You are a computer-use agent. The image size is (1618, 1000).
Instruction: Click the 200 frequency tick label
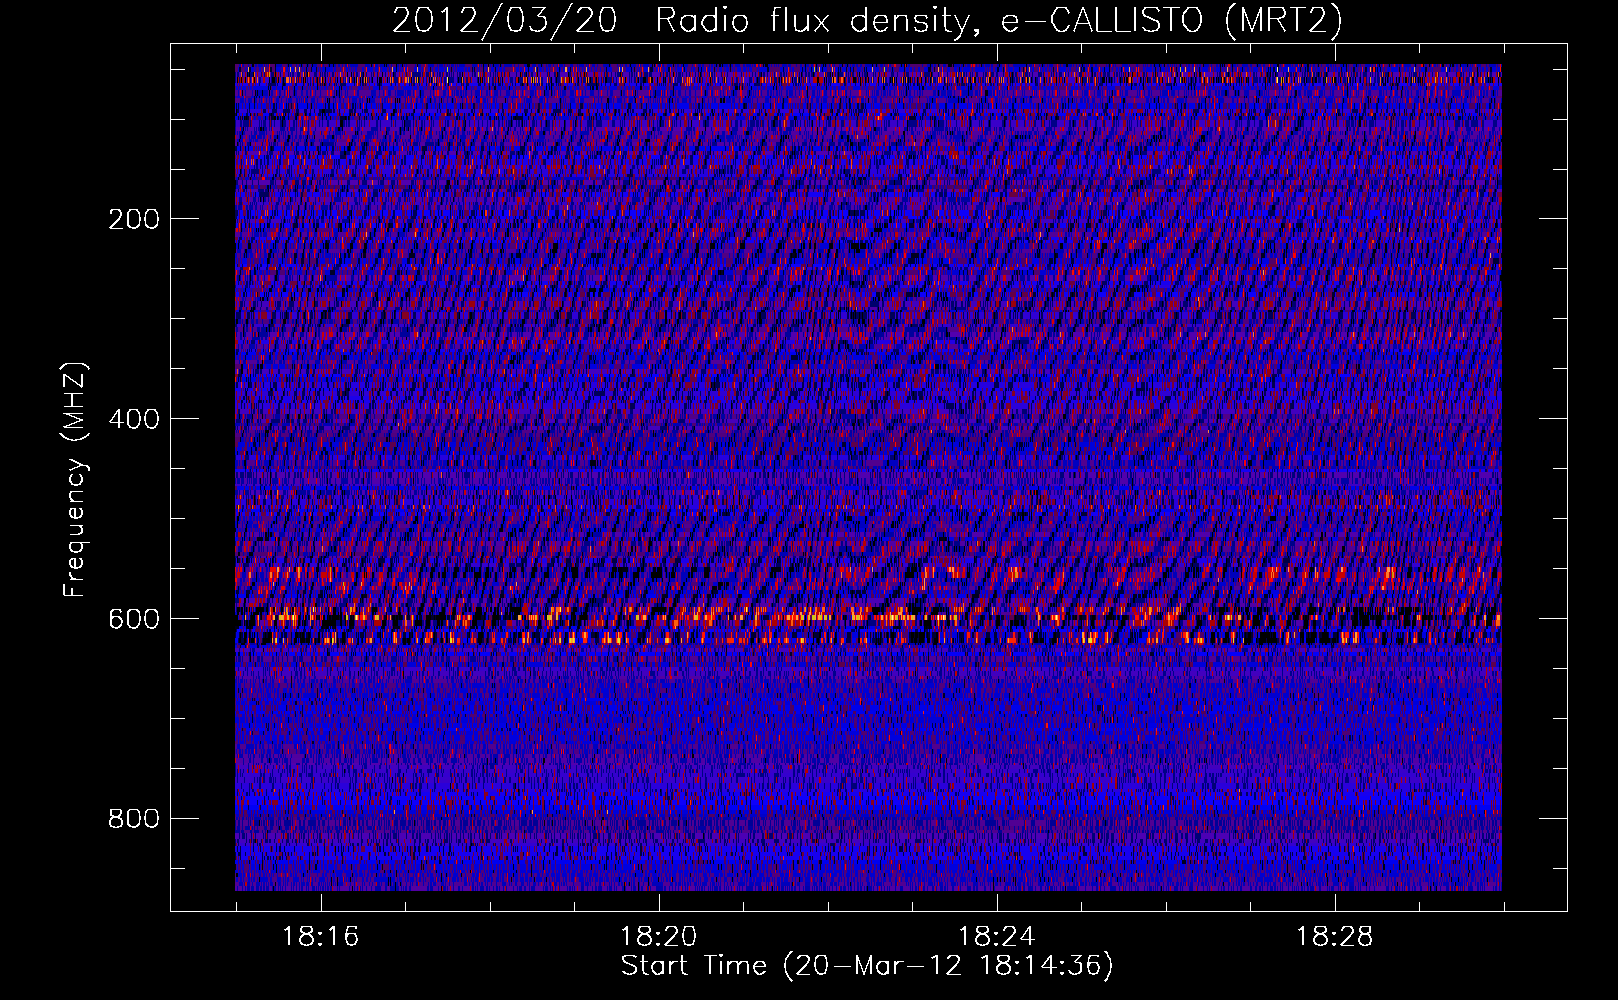pyautogui.click(x=134, y=219)
